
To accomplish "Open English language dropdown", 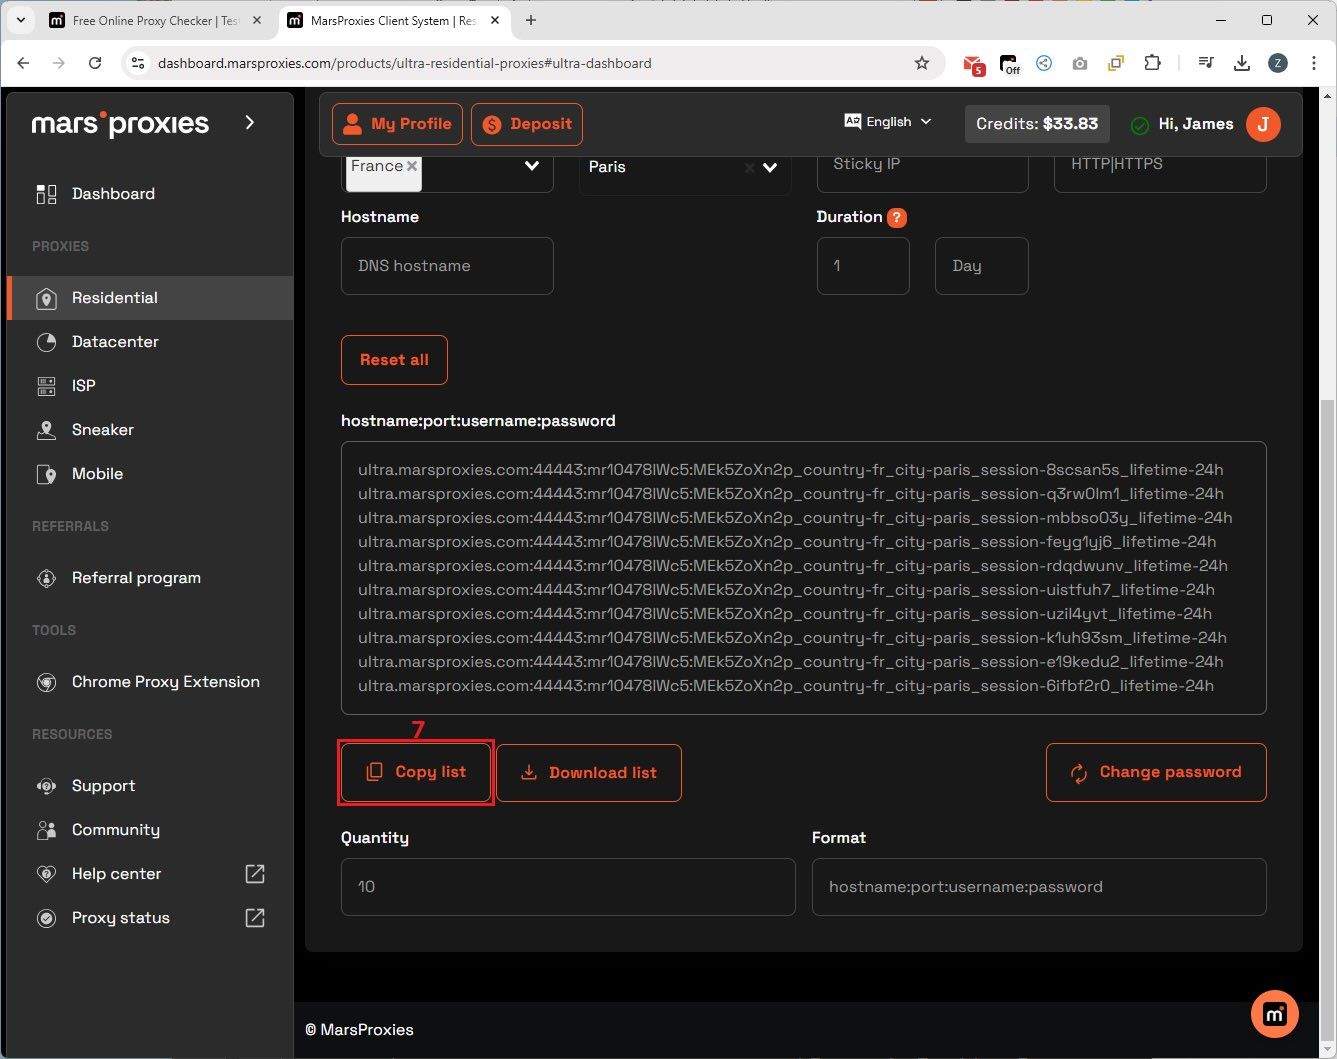I will 888,122.
